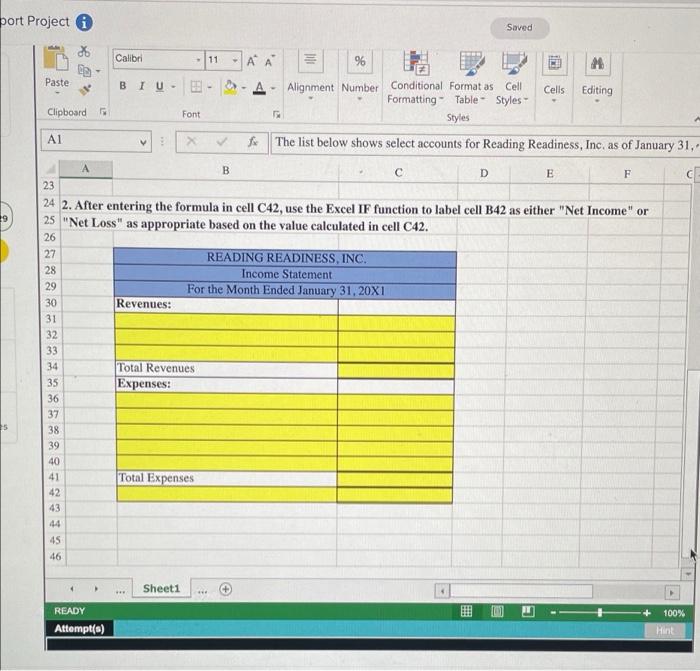Click the Total Revenues label cell
Image resolution: width=700 pixels, height=671 pixels.
(x=226, y=369)
